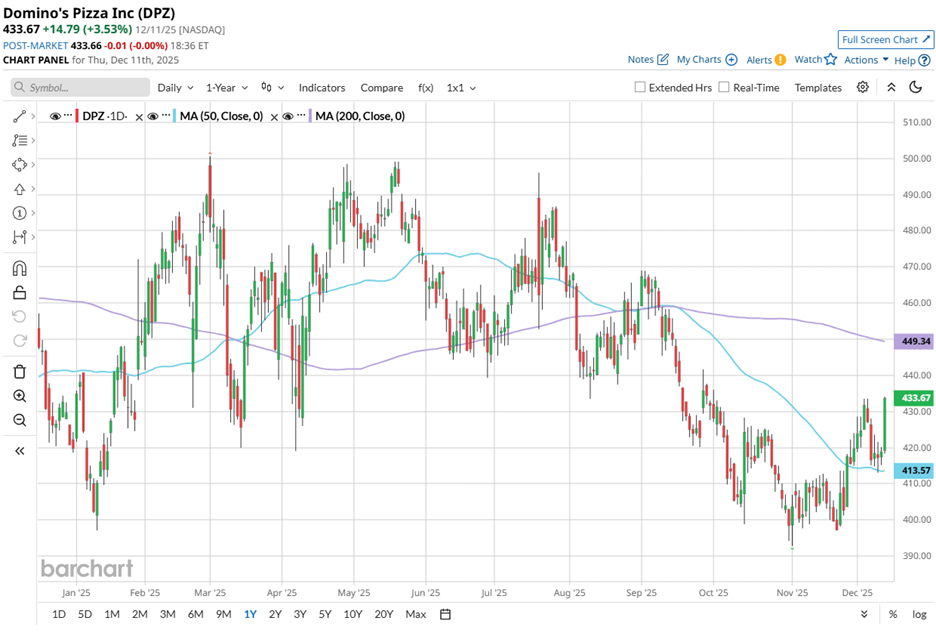Image resolution: width=936 pixels, height=633 pixels.
Task: Activate the magnet snap tool
Action: pos(19,268)
